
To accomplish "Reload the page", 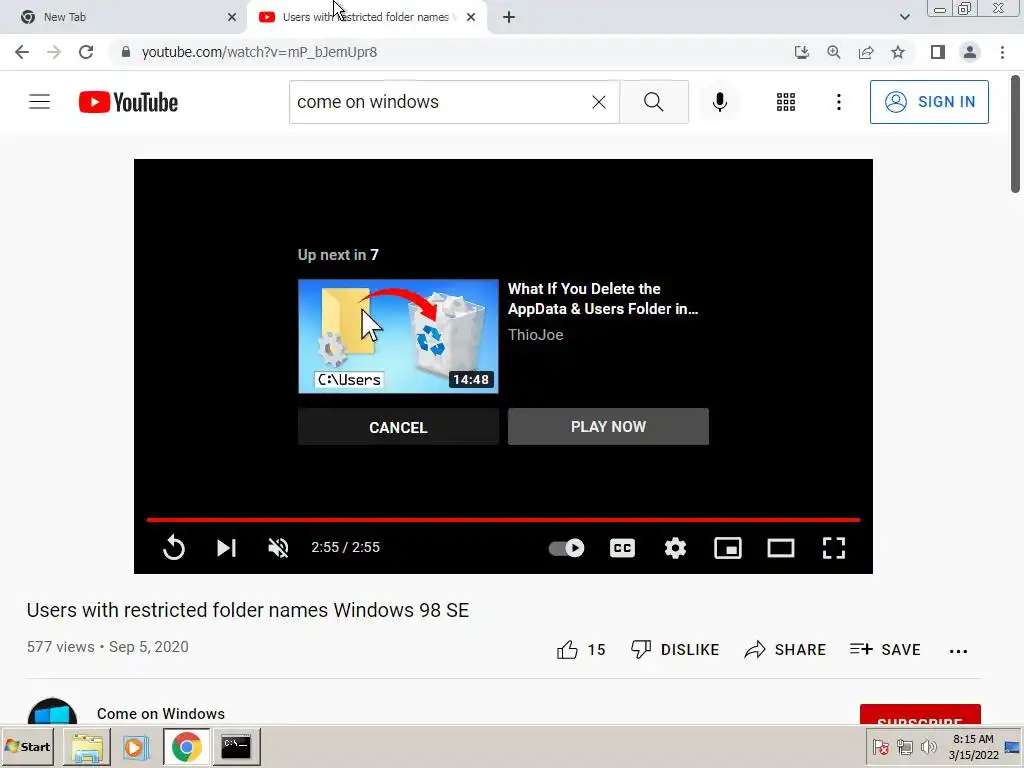I will click(86, 52).
